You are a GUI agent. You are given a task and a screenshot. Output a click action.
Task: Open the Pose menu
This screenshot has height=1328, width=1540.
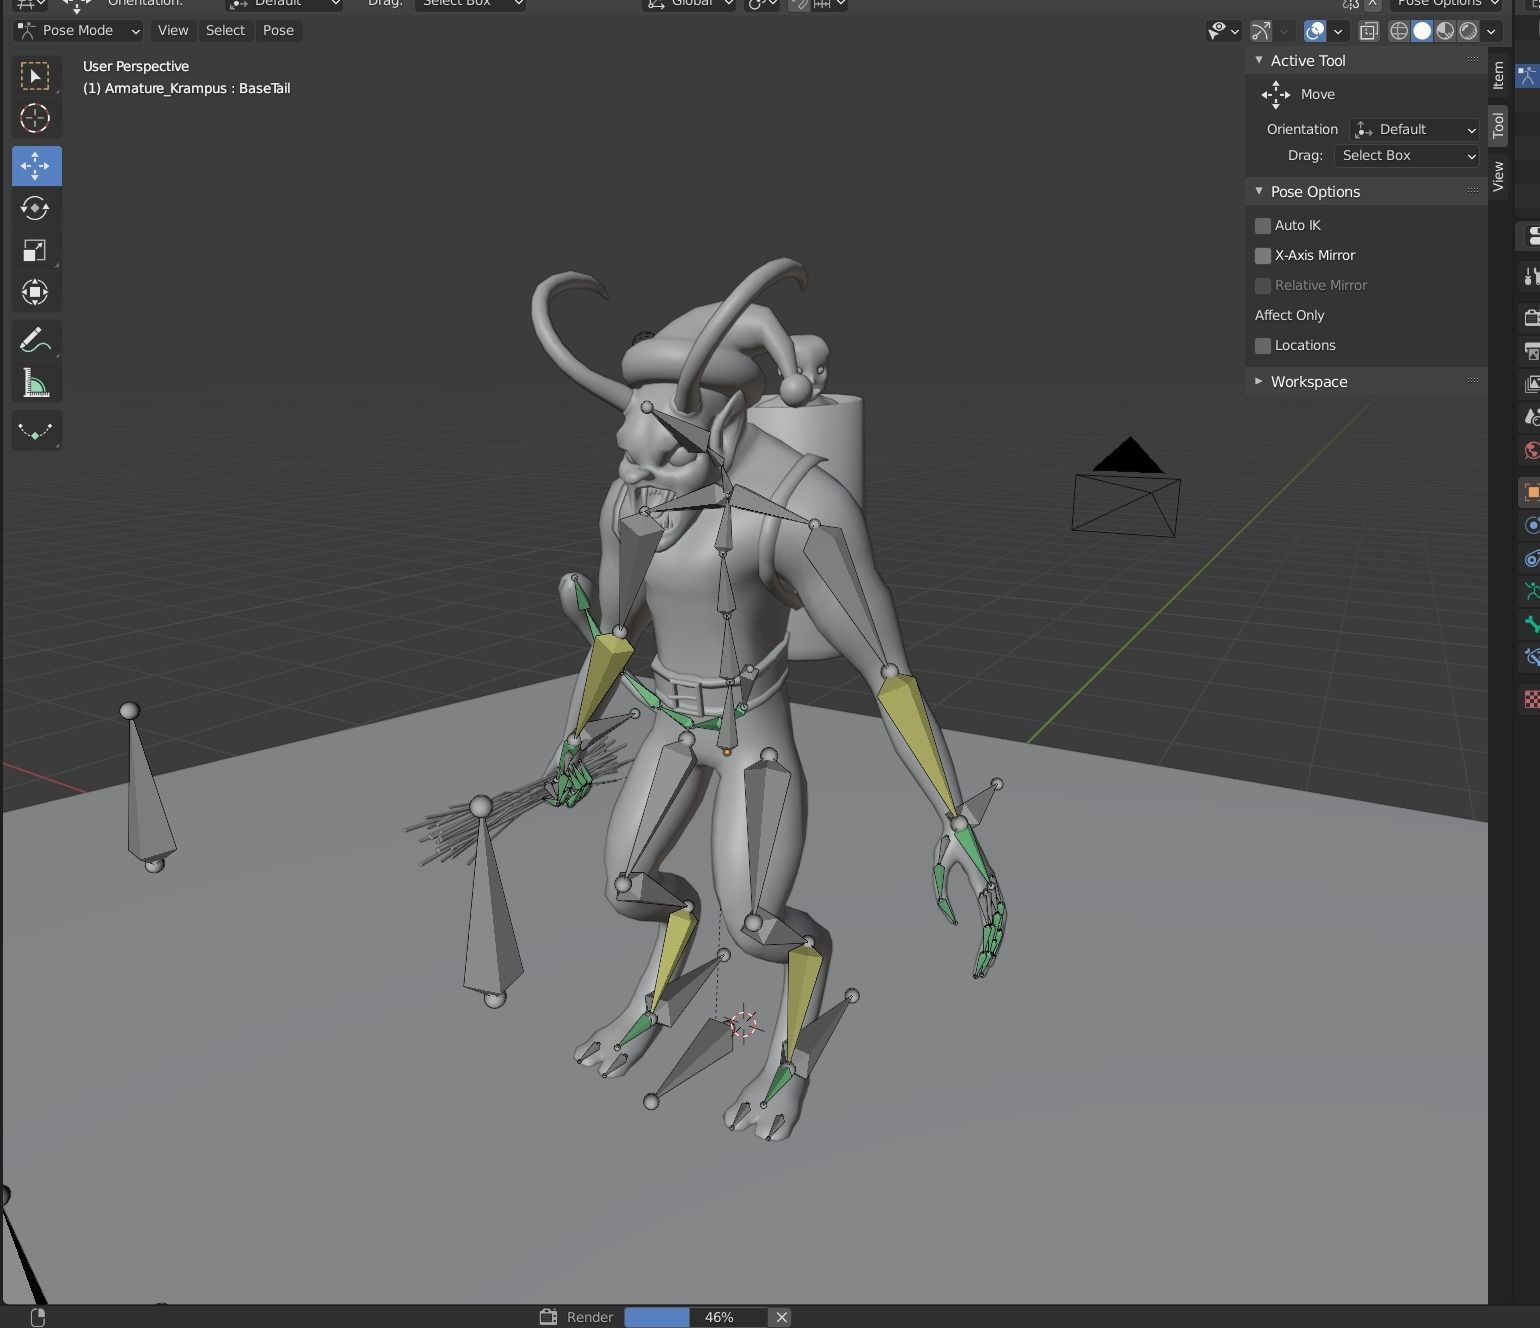[x=278, y=31]
